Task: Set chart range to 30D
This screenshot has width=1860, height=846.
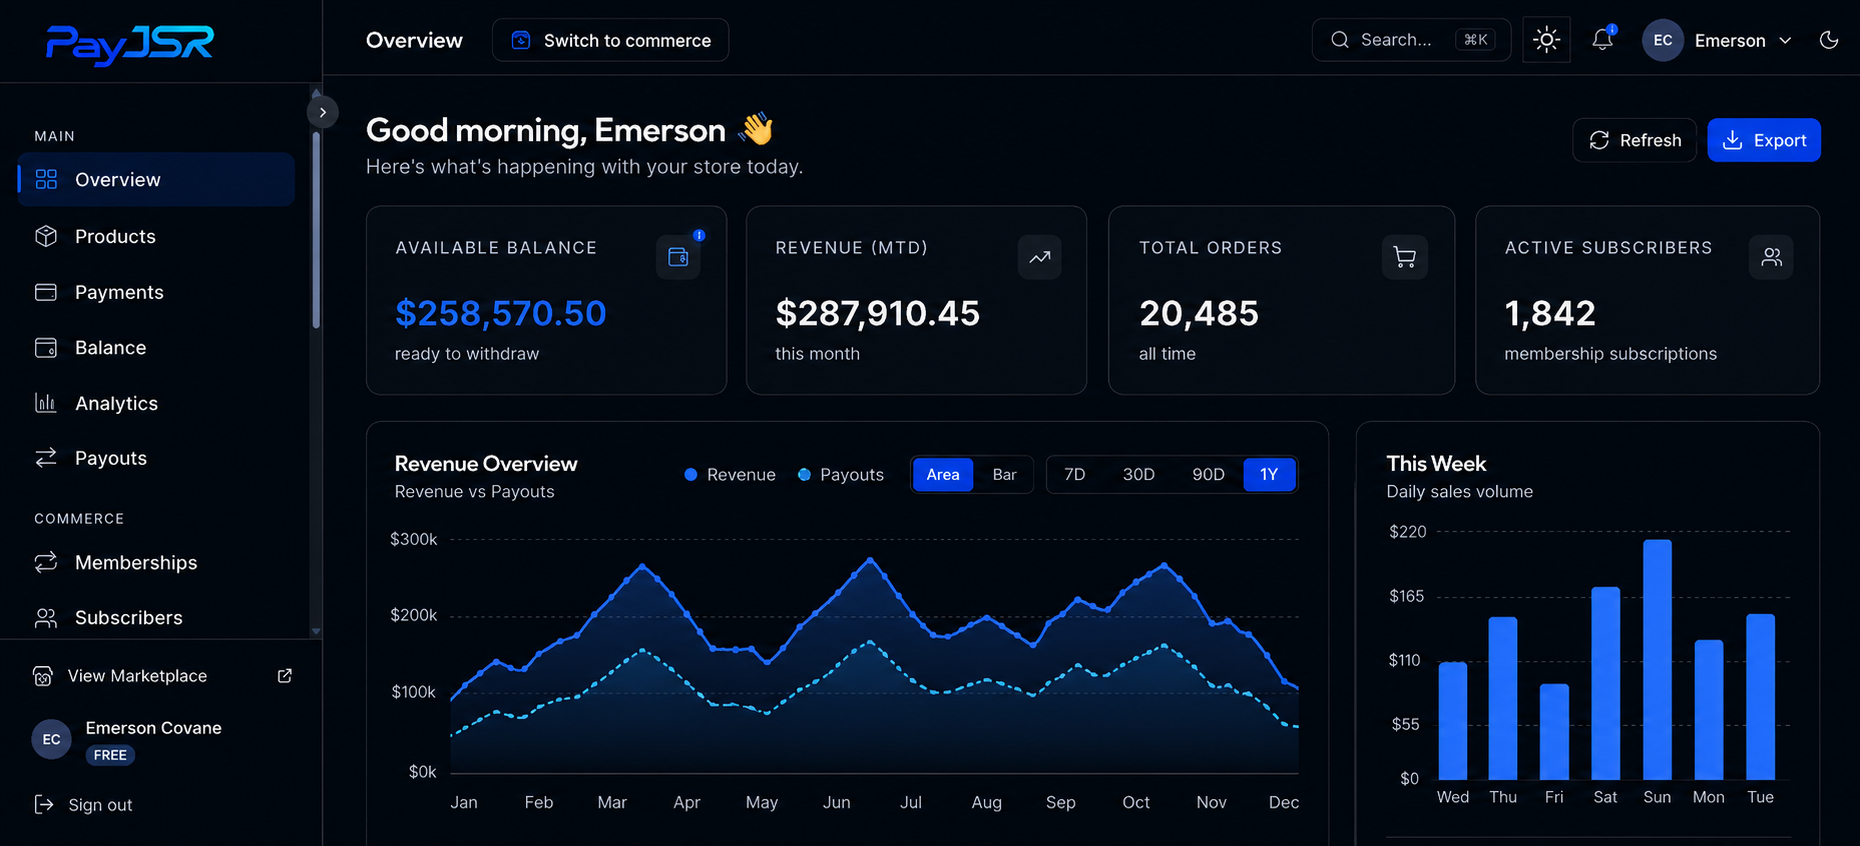Action: (1139, 474)
